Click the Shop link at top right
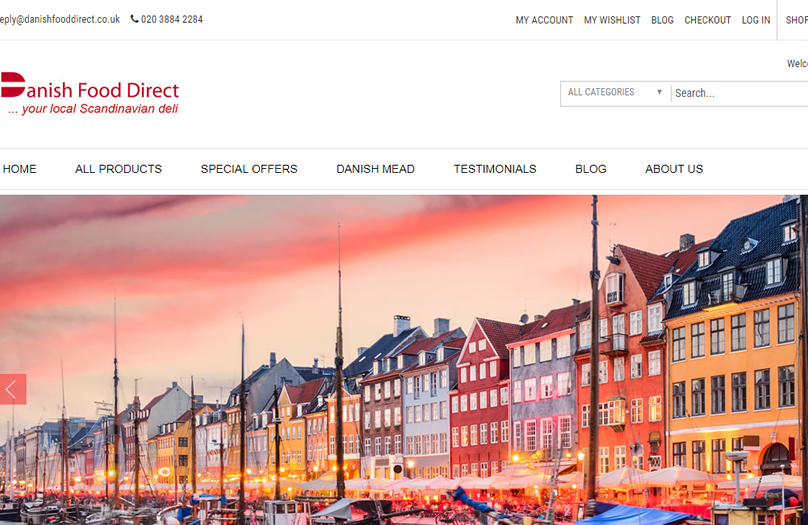Screen dimensions: 808x525 pos(796,20)
